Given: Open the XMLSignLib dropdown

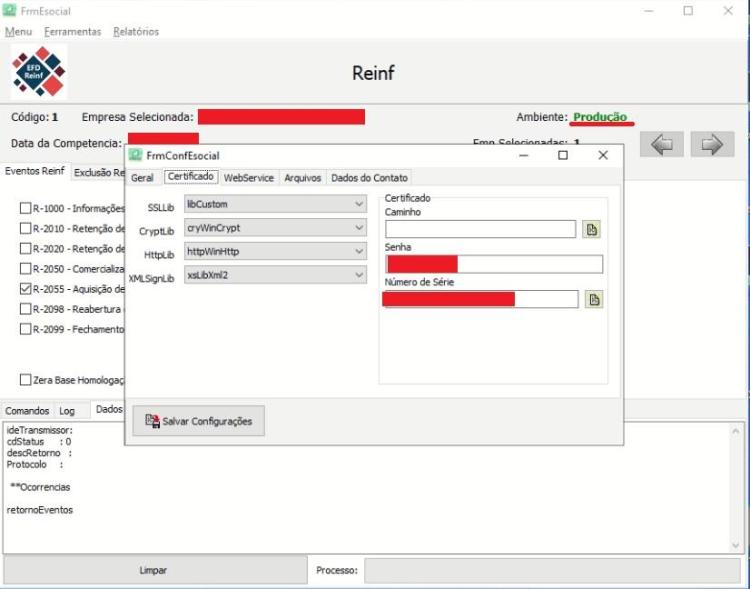Looking at the screenshot, I should pyautogui.click(x=276, y=275).
